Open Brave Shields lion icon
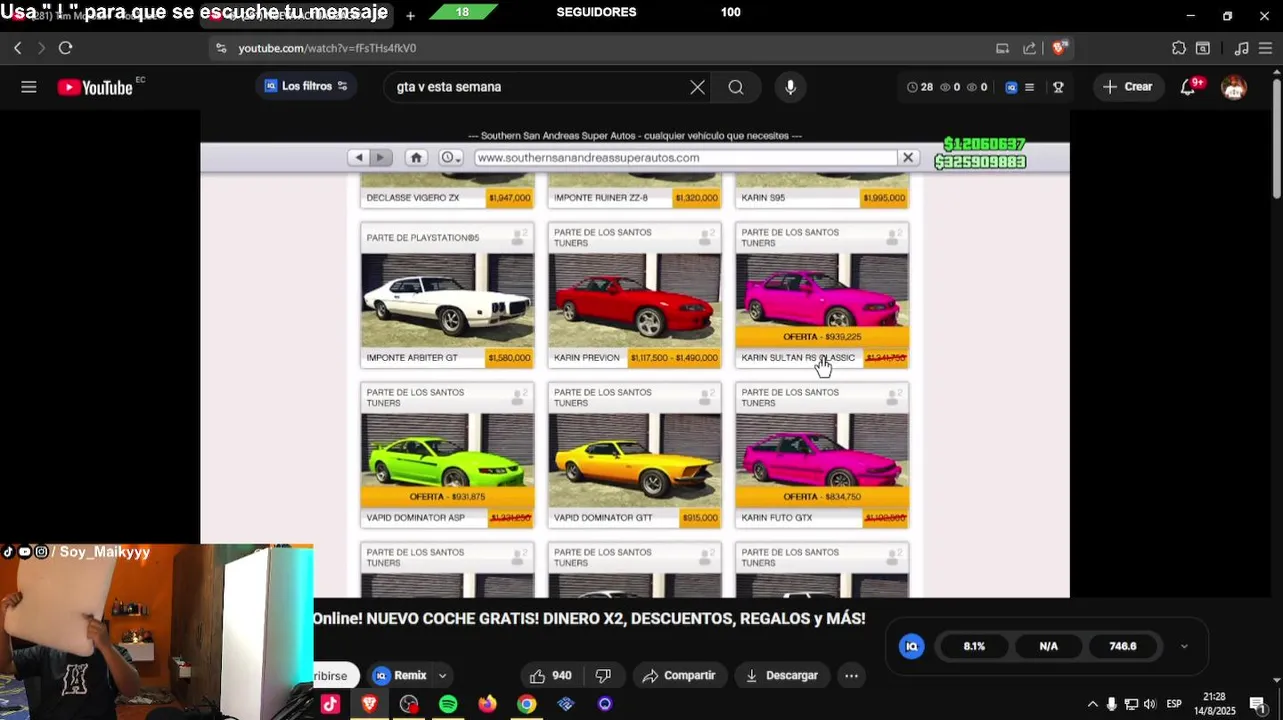 1060,47
